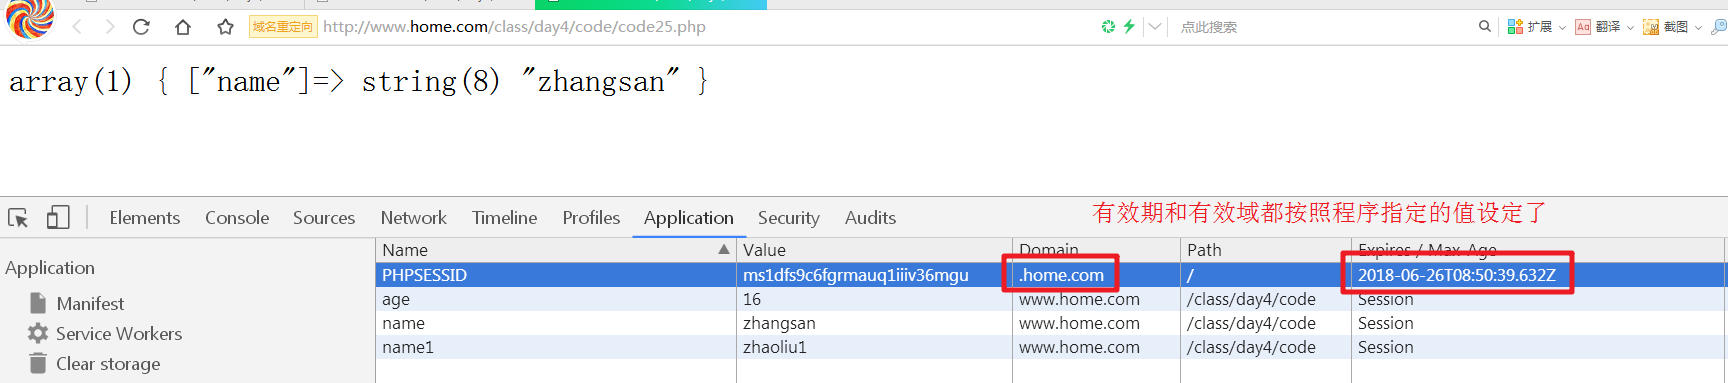Screen dimensions: 1728x383
Task: Open the Sources tab
Action: pyautogui.click(x=324, y=218)
